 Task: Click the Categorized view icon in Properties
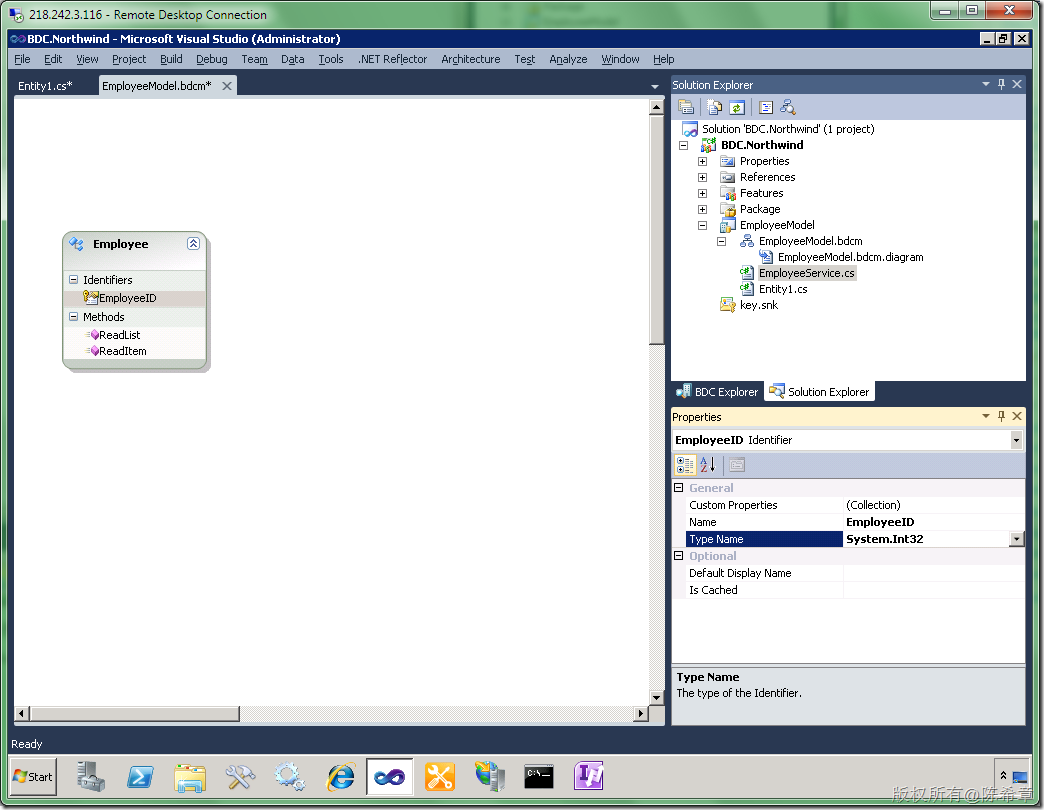pyautogui.click(x=685, y=465)
